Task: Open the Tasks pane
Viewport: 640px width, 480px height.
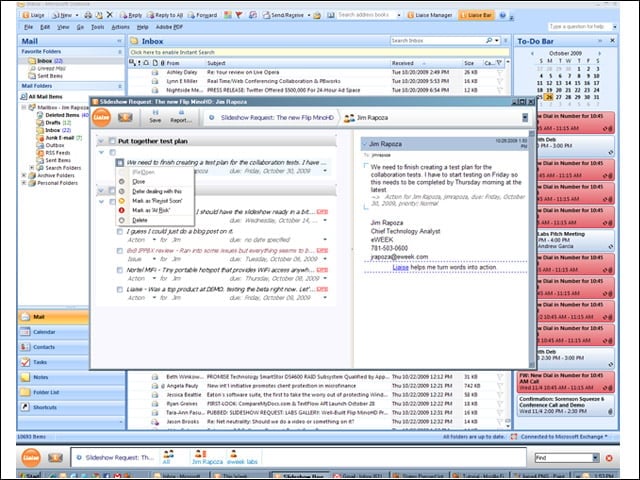Action: pyautogui.click(x=53, y=362)
